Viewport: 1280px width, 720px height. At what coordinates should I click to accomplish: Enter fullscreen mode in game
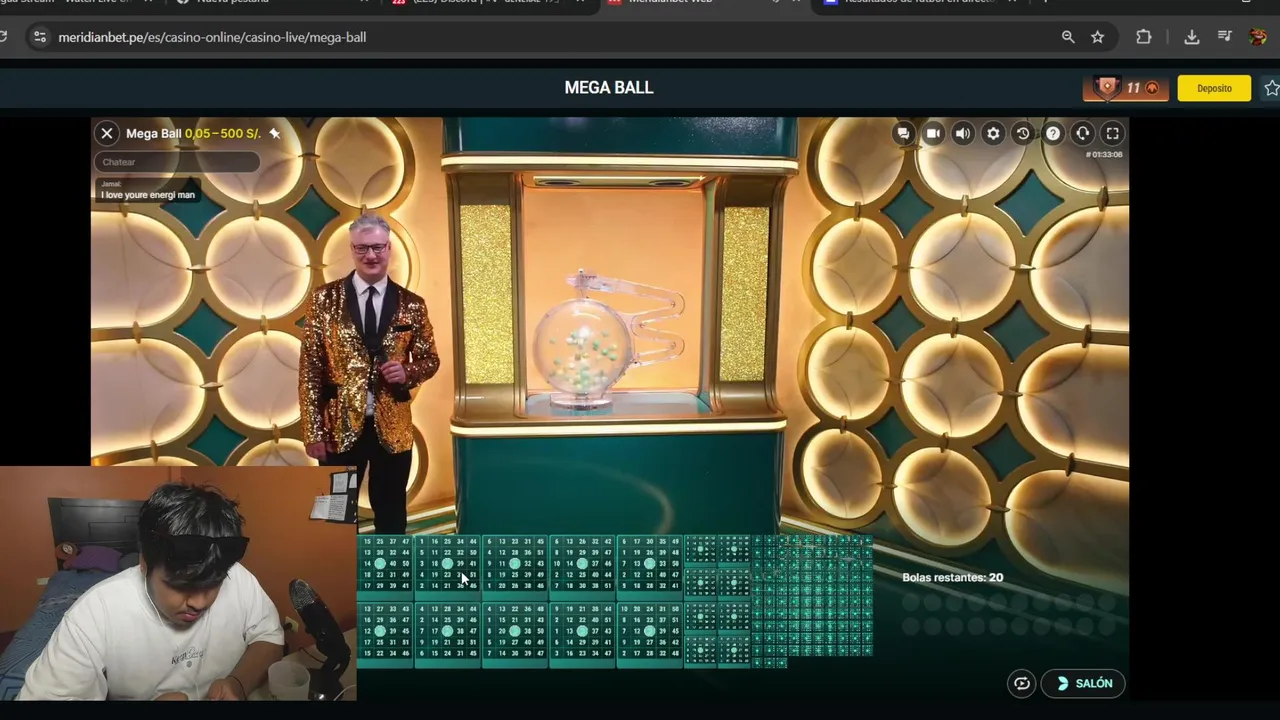click(x=1112, y=133)
